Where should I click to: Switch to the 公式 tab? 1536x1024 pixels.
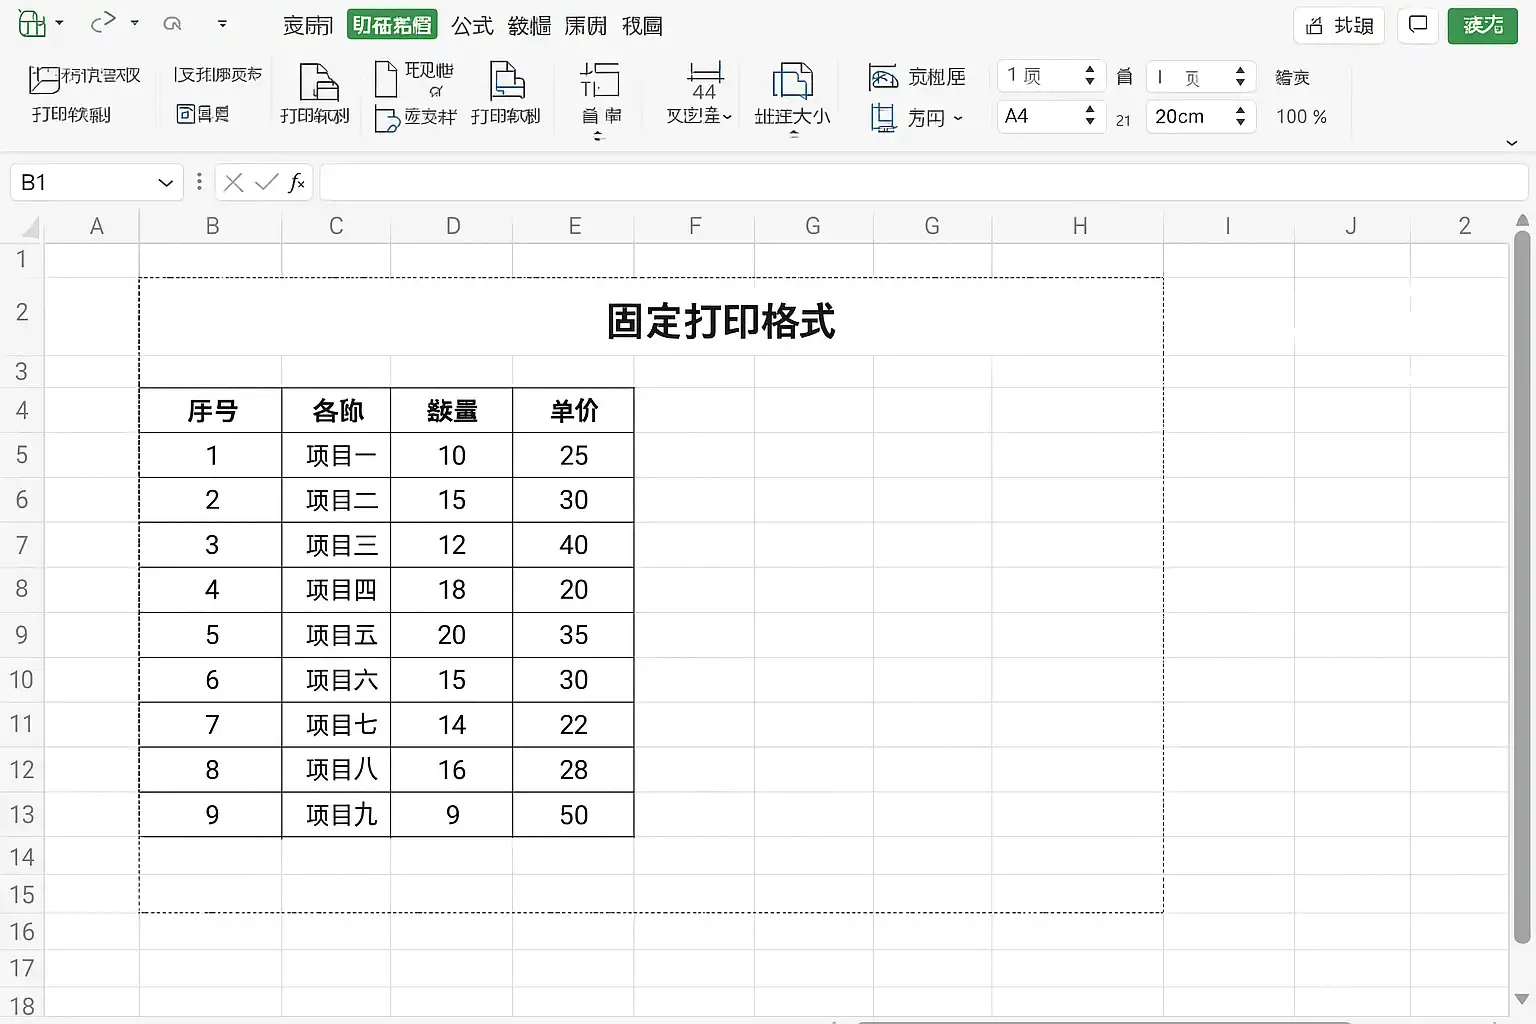coord(472,26)
